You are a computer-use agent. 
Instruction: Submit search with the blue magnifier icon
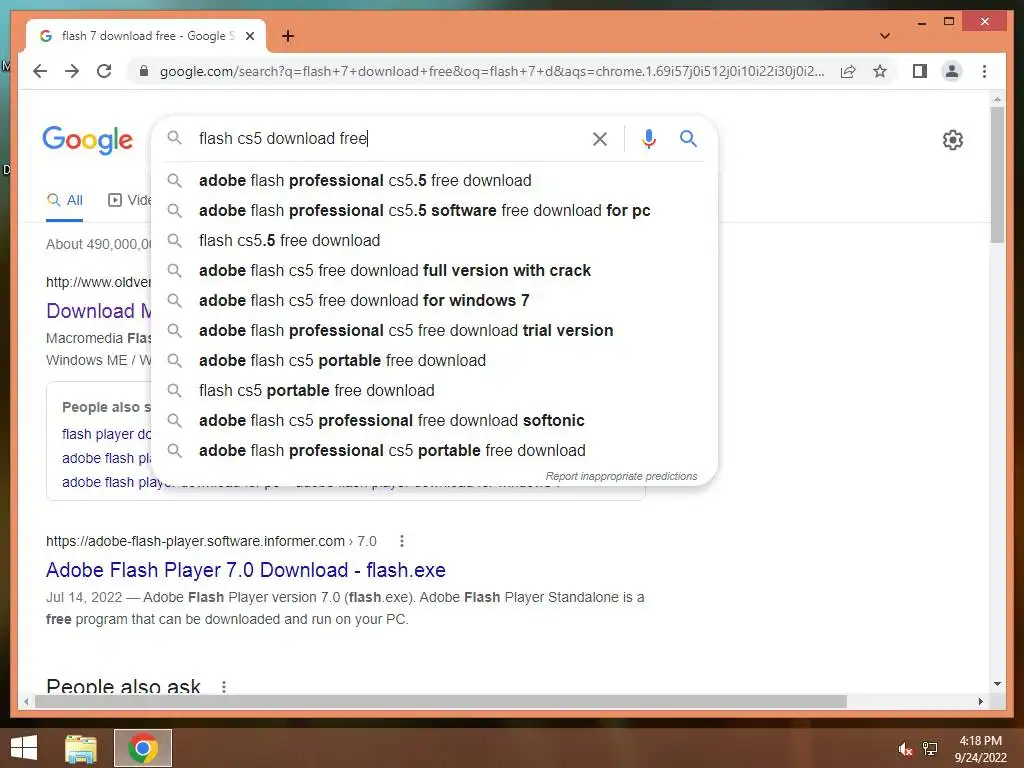click(688, 138)
